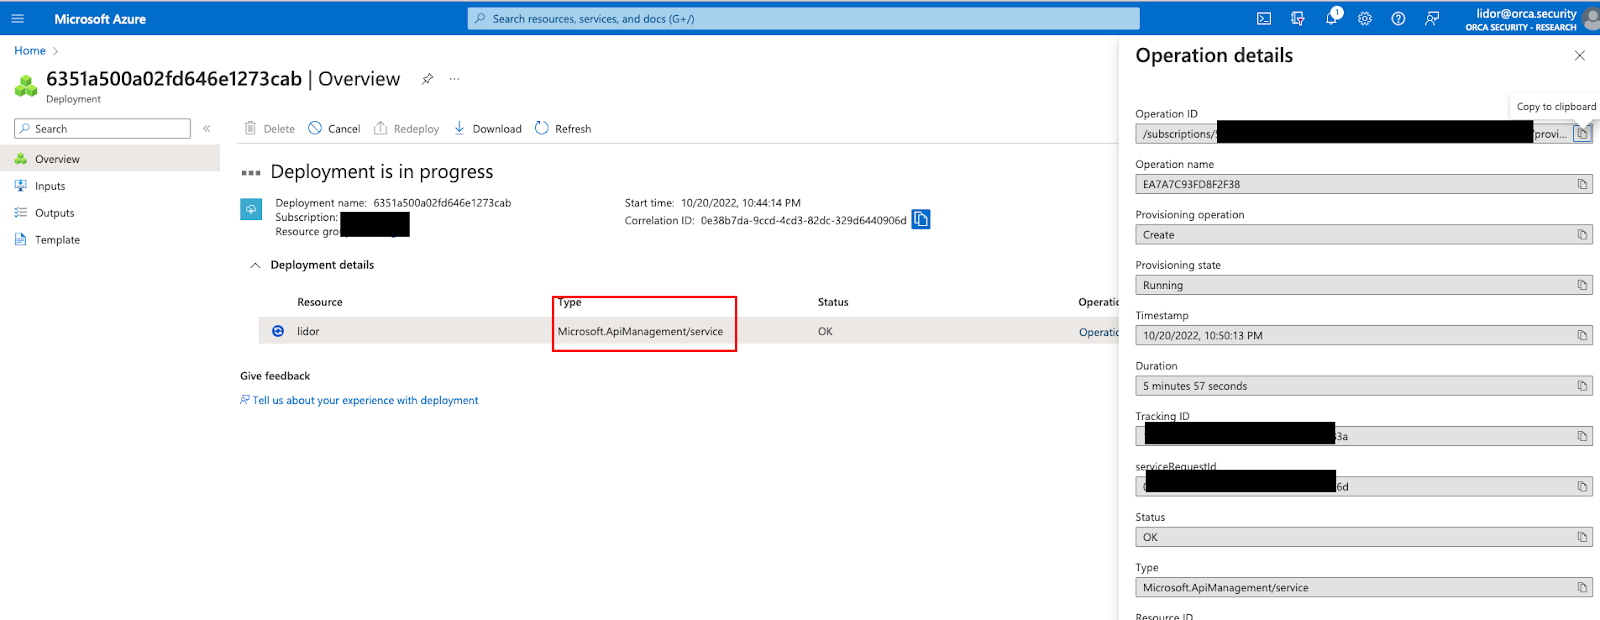Copy the Operation ID value
Viewport: 1600px width, 620px height.
(1582, 134)
